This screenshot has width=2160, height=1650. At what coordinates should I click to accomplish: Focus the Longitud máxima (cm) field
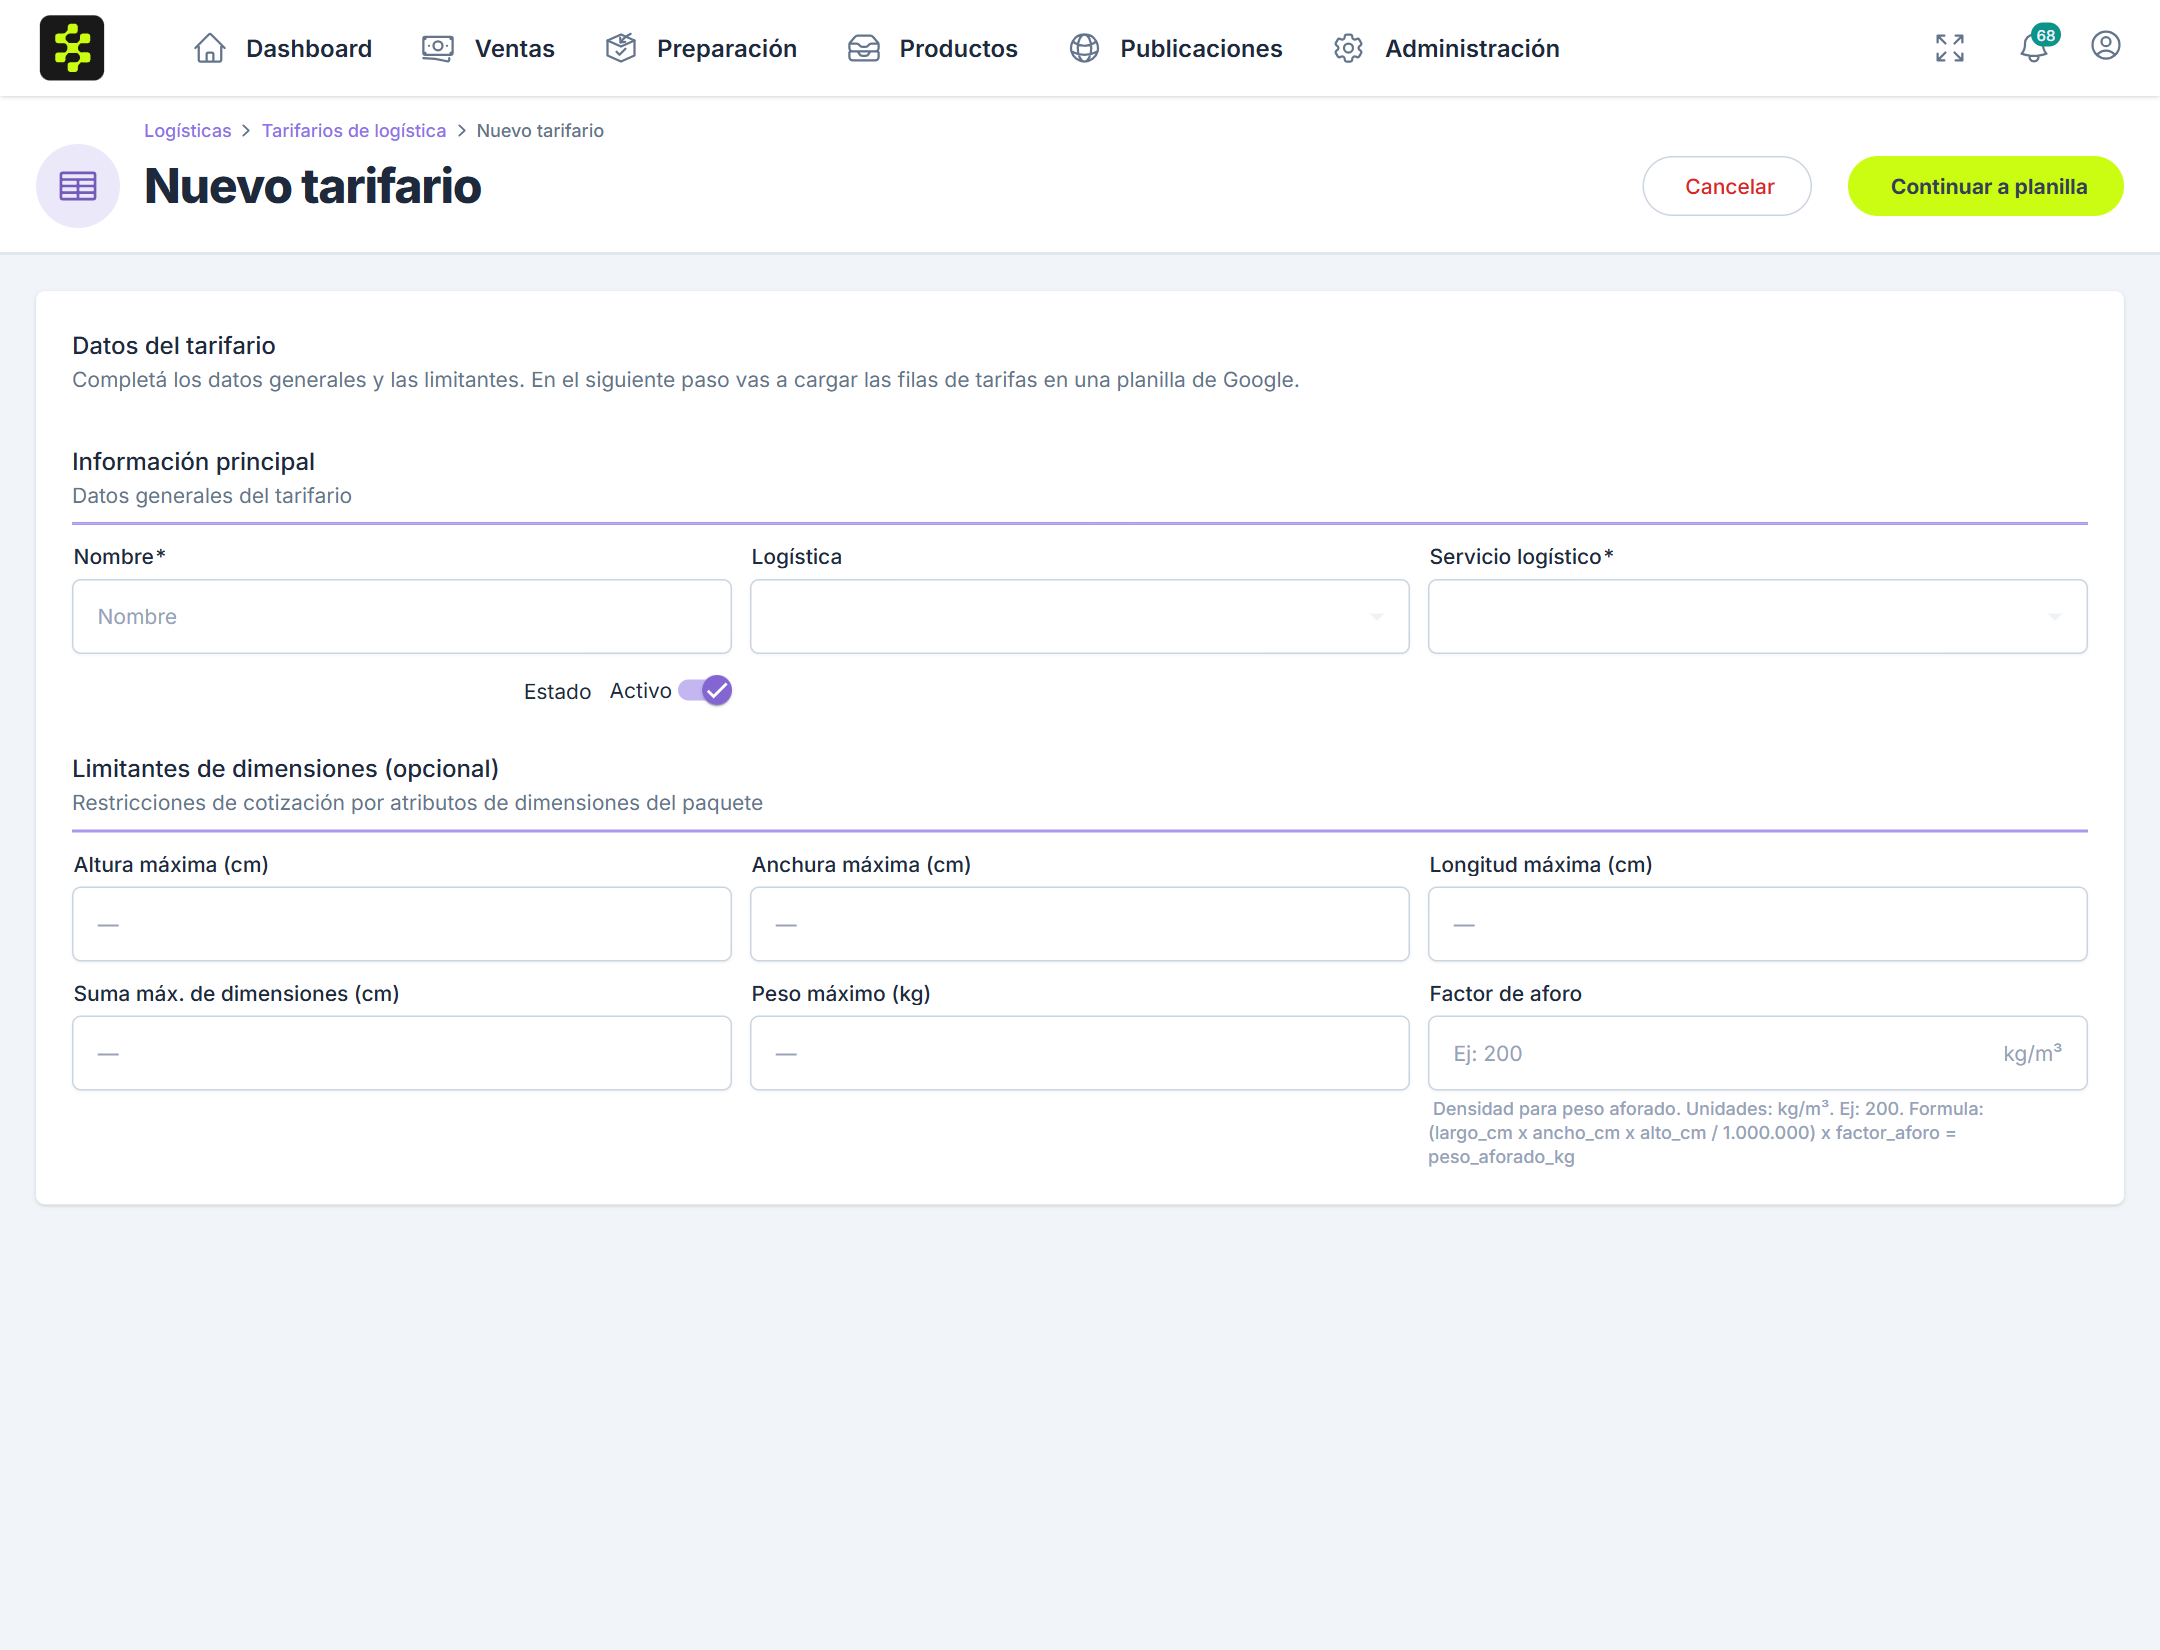pos(1757,924)
